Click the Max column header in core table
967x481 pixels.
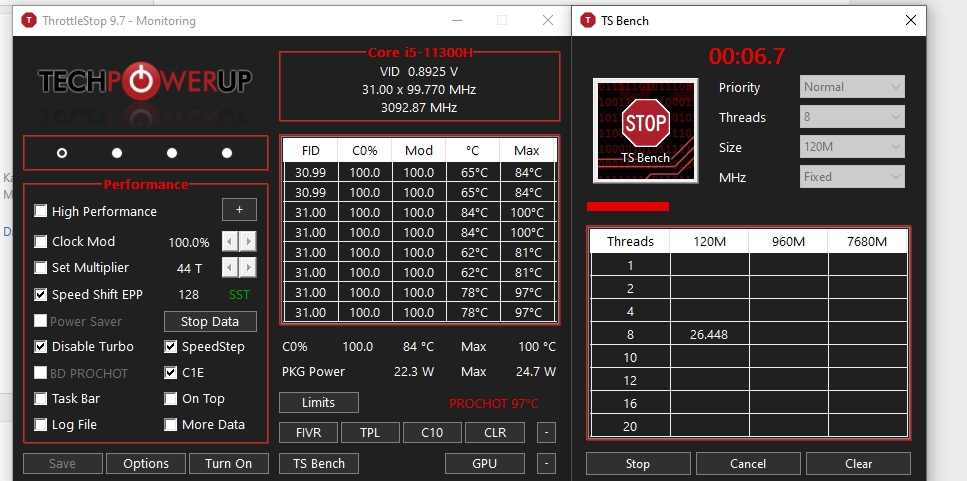[x=527, y=150]
